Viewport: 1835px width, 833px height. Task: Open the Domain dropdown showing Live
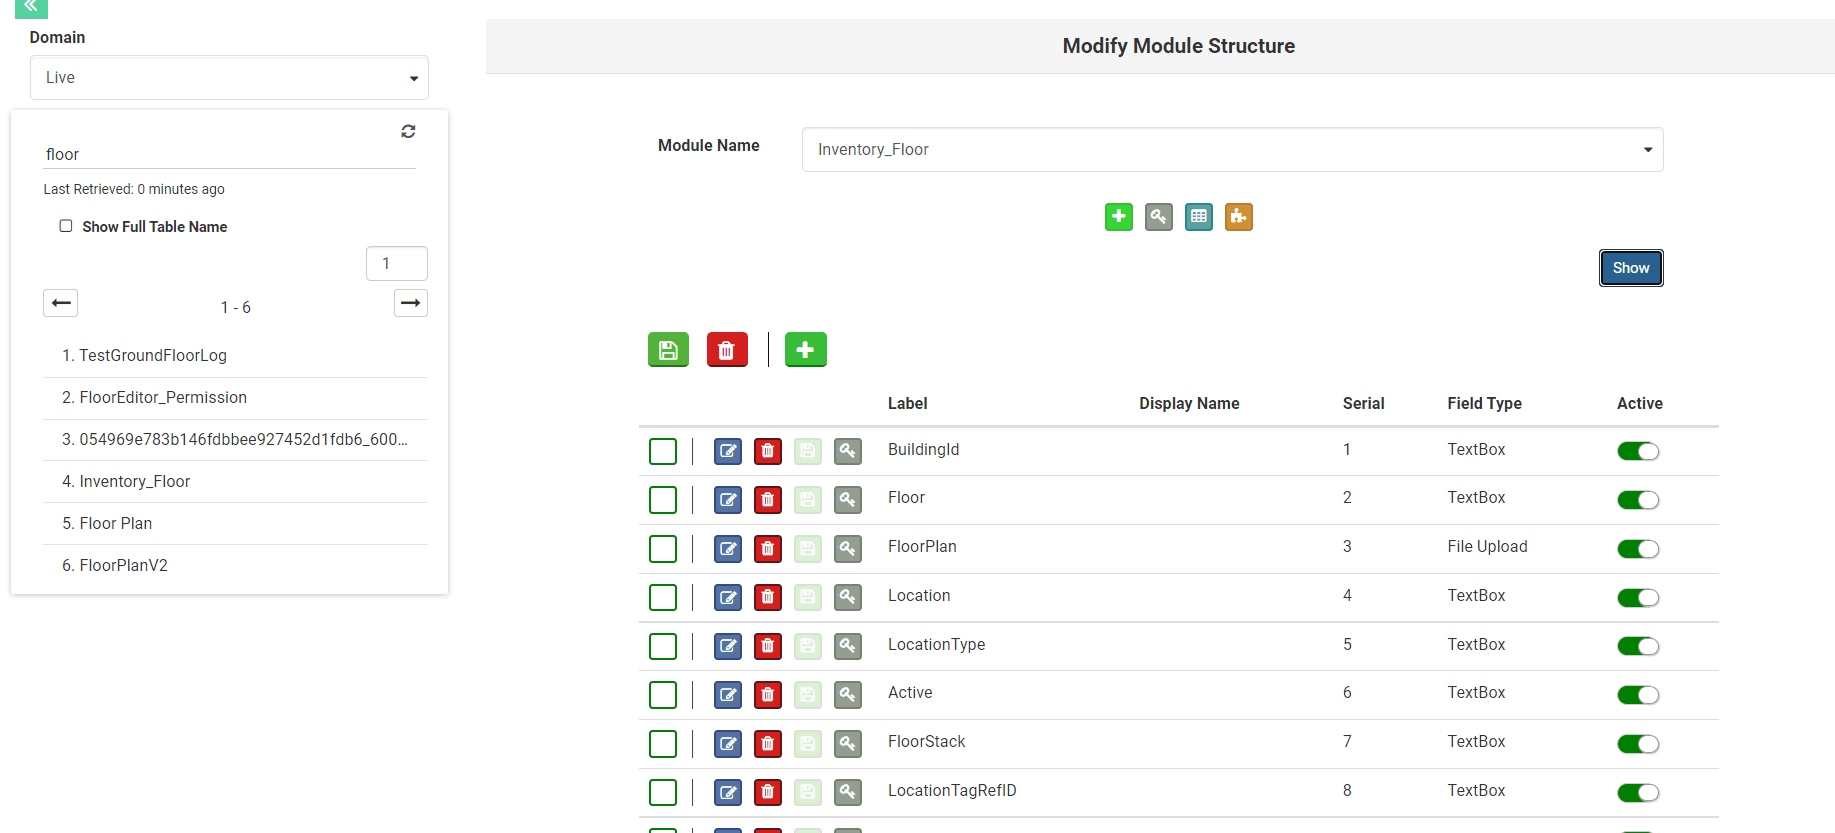(x=229, y=78)
